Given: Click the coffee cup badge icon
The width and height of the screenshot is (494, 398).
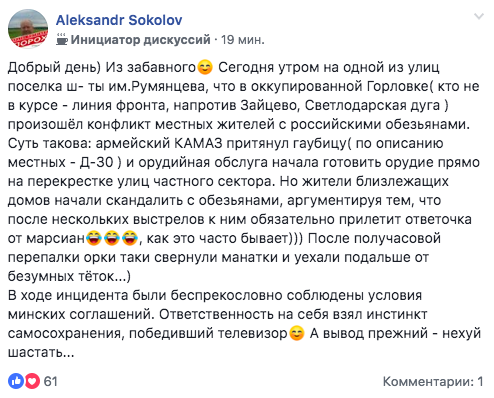Looking at the screenshot, I should point(62,39).
